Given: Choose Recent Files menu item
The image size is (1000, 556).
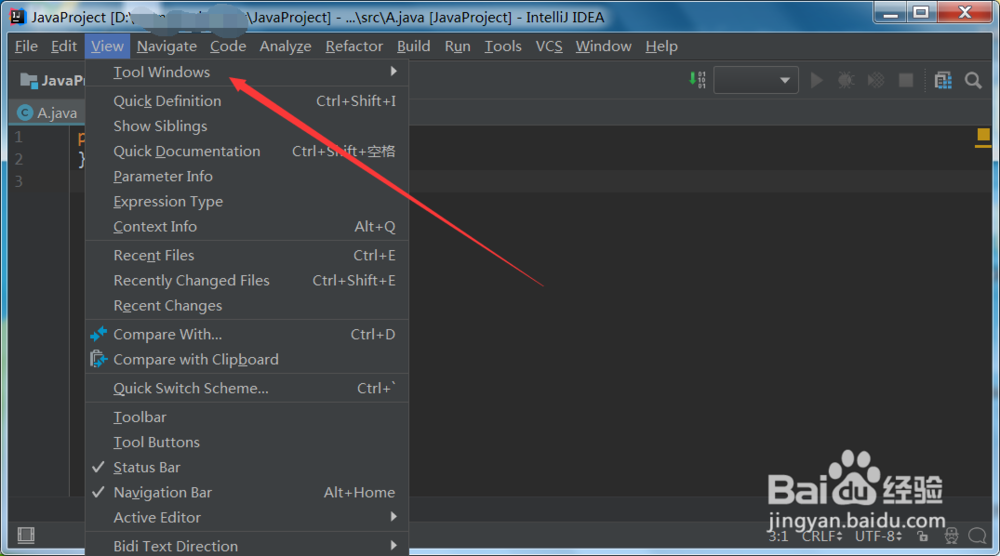Looking at the screenshot, I should [247, 255].
